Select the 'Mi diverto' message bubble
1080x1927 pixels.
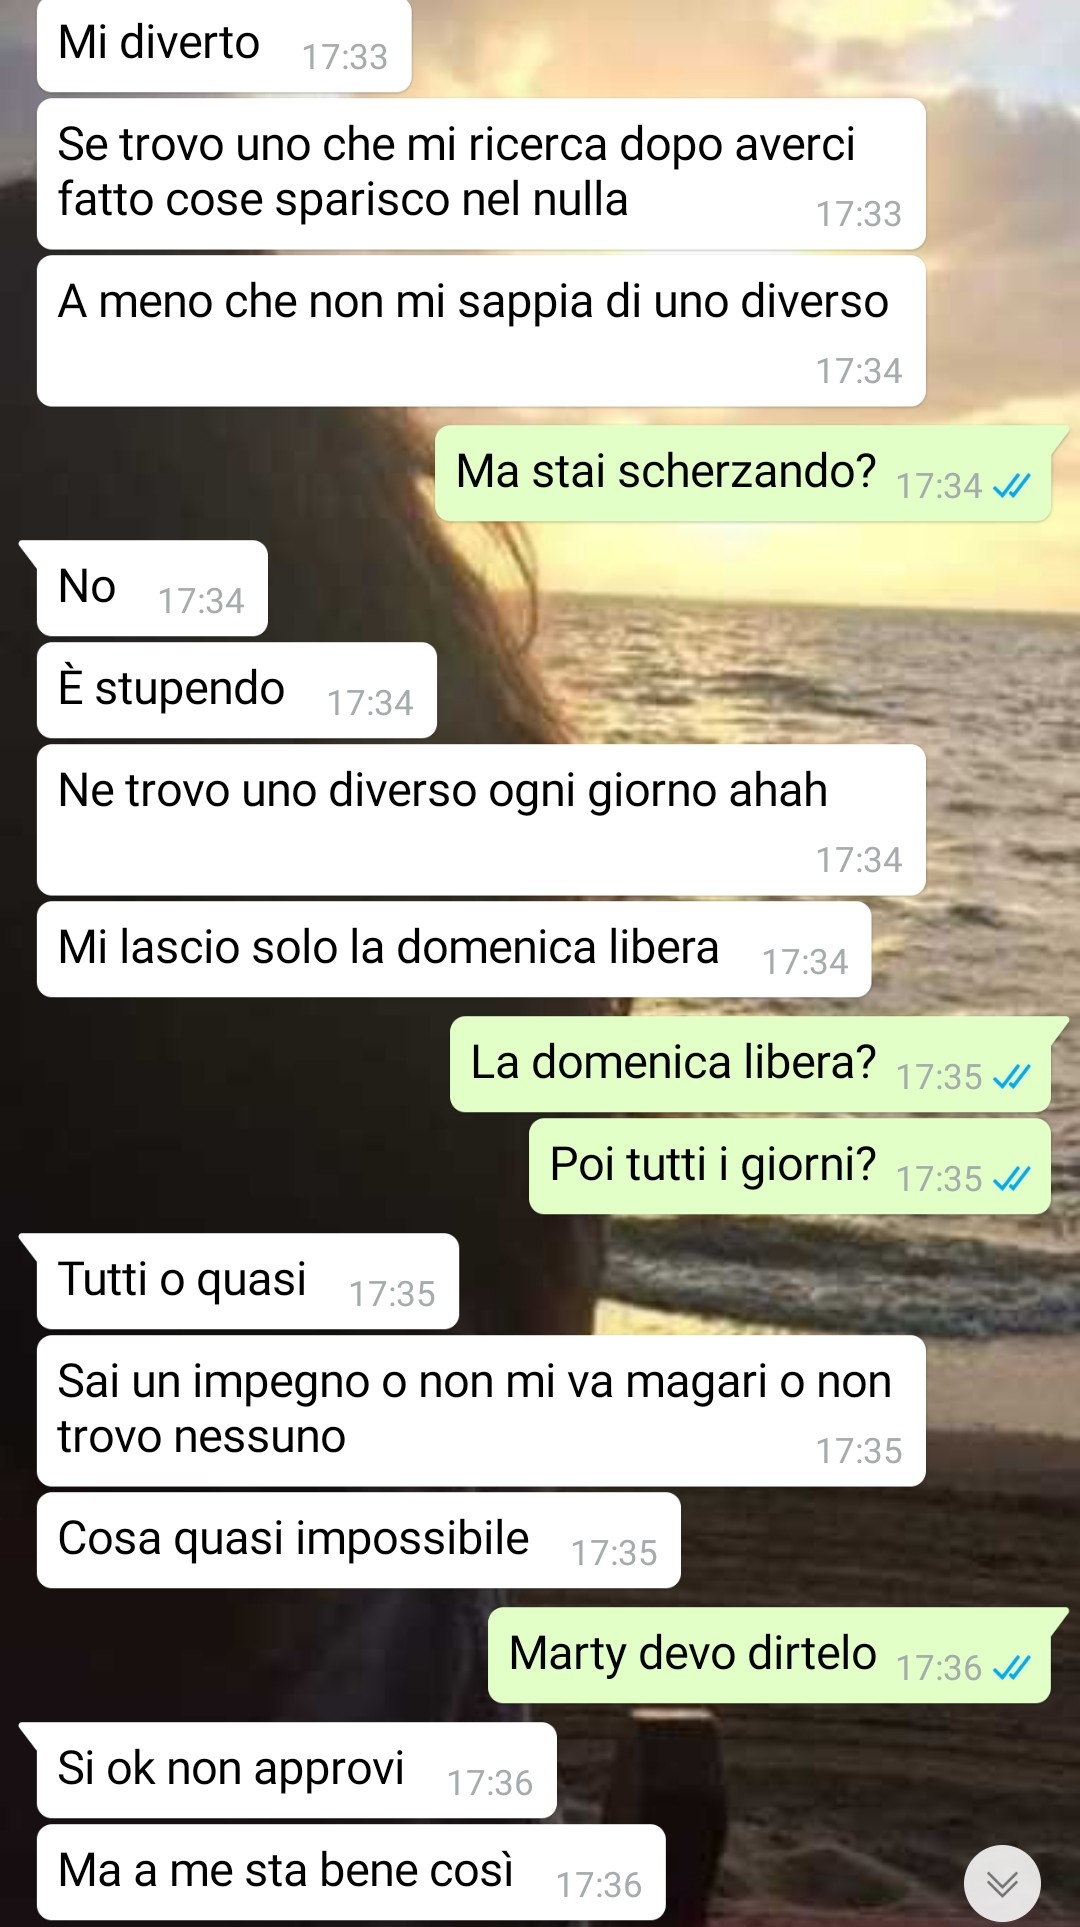click(x=224, y=46)
